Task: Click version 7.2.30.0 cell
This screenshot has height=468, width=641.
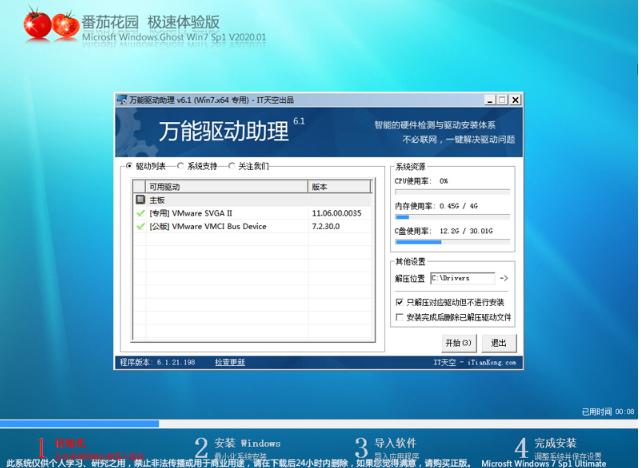Action: [326, 226]
